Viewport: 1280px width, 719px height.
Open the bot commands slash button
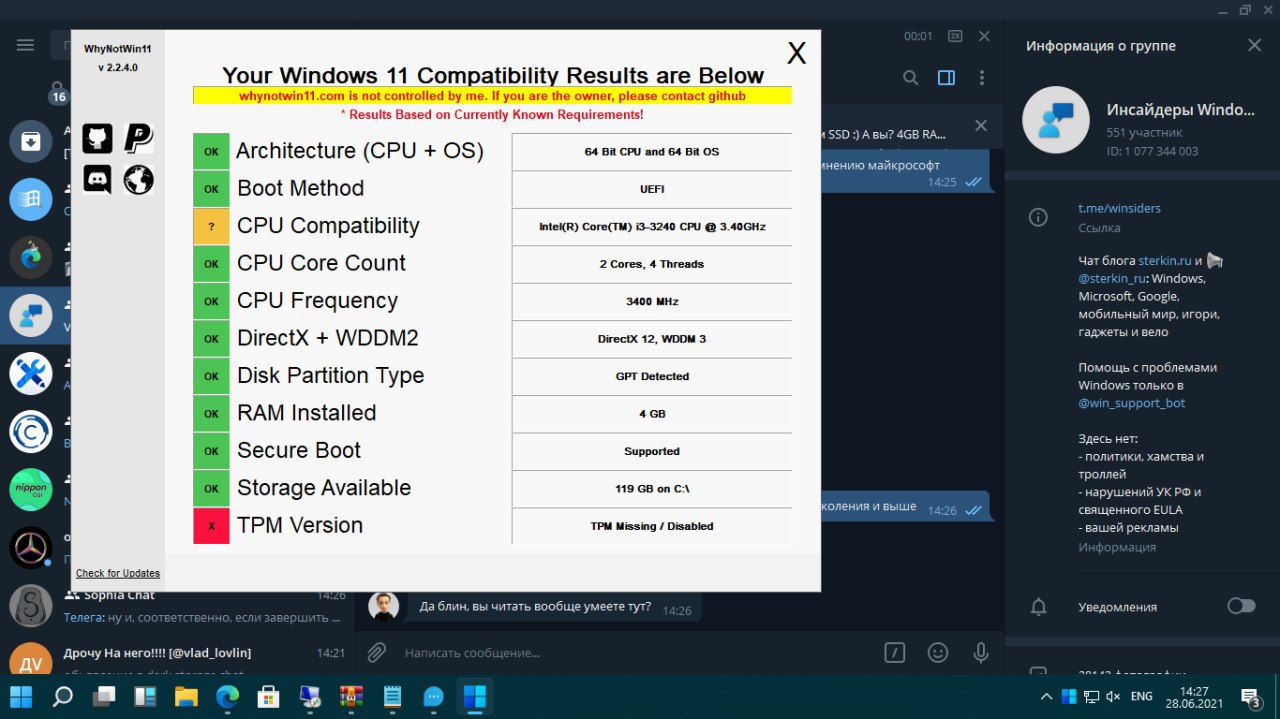[894, 652]
